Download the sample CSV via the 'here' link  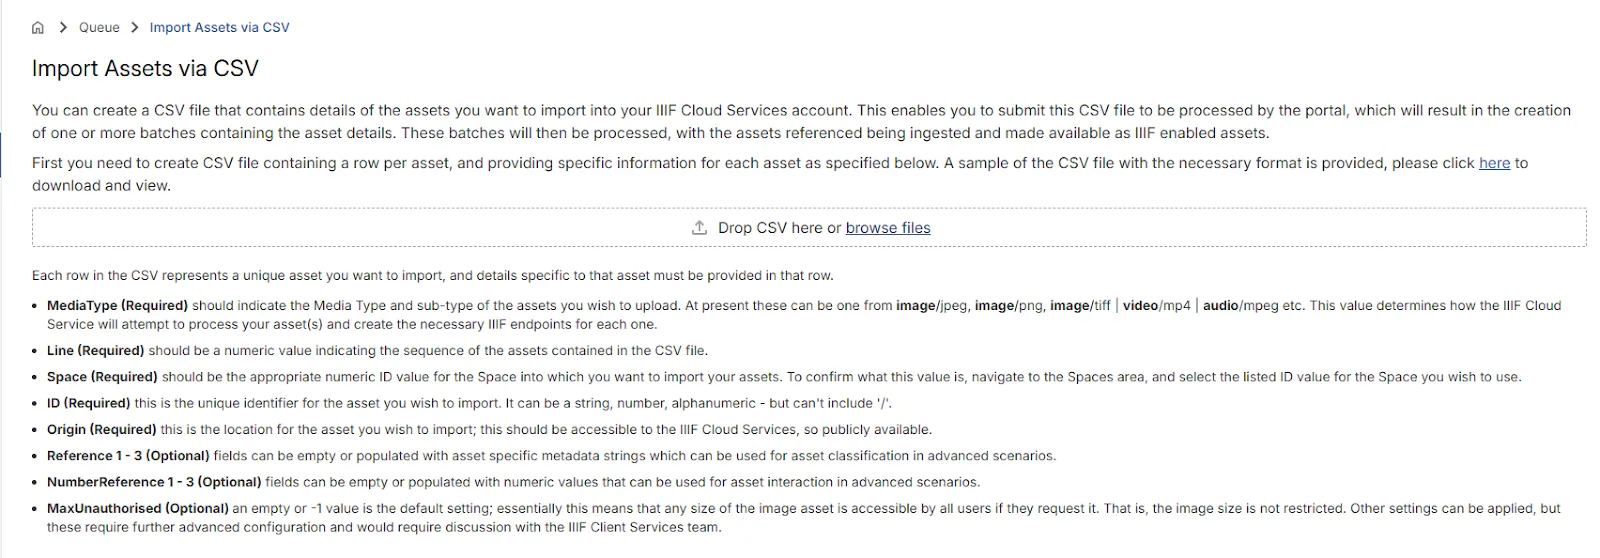(1494, 163)
